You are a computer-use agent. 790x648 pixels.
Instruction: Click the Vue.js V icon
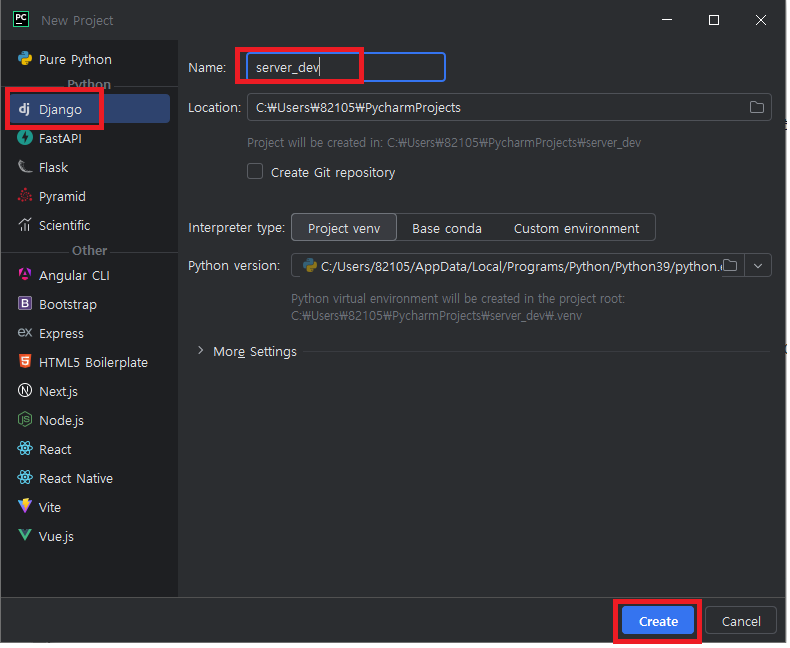pyautogui.click(x=25, y=535)
